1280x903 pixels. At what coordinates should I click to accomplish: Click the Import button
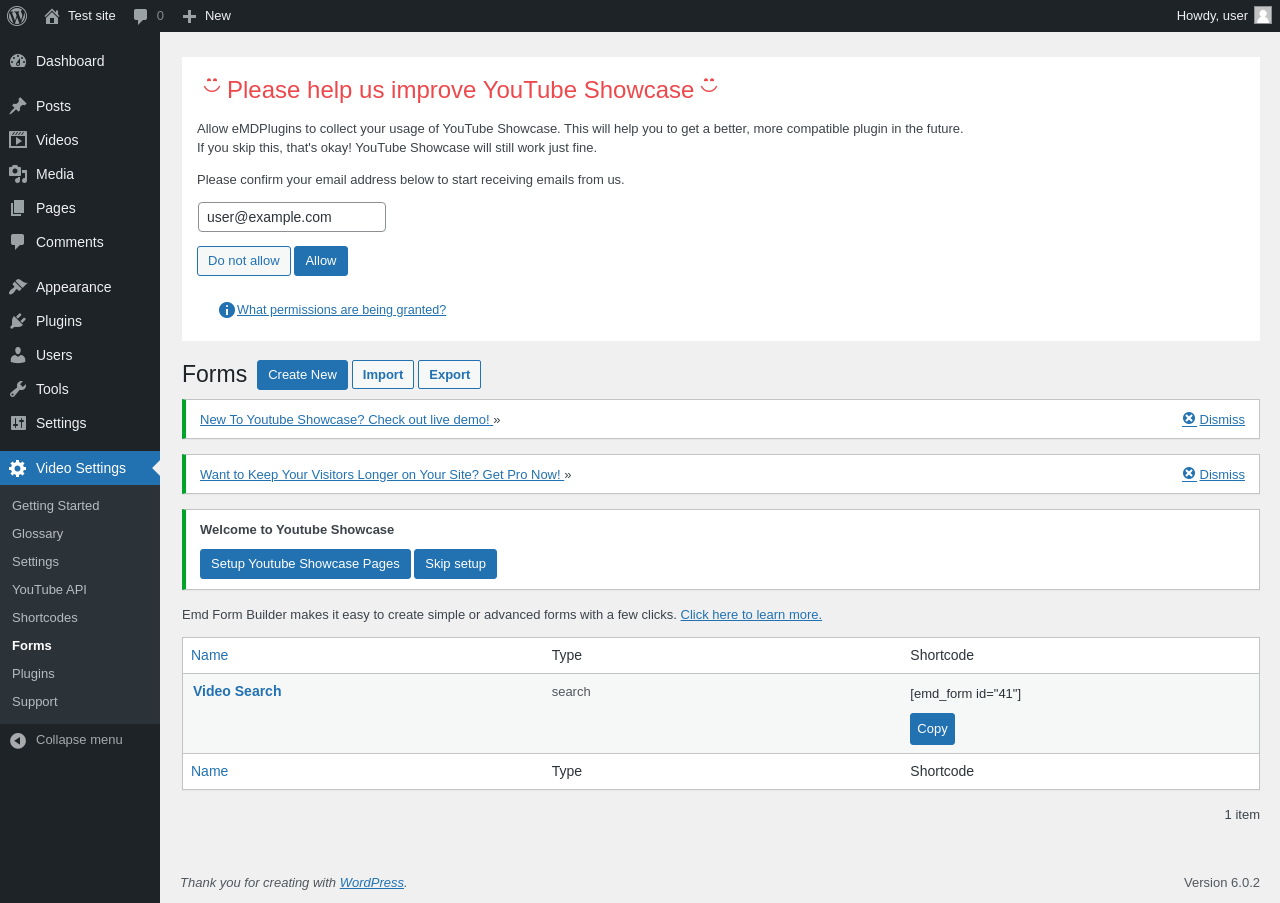coord(383,375)
